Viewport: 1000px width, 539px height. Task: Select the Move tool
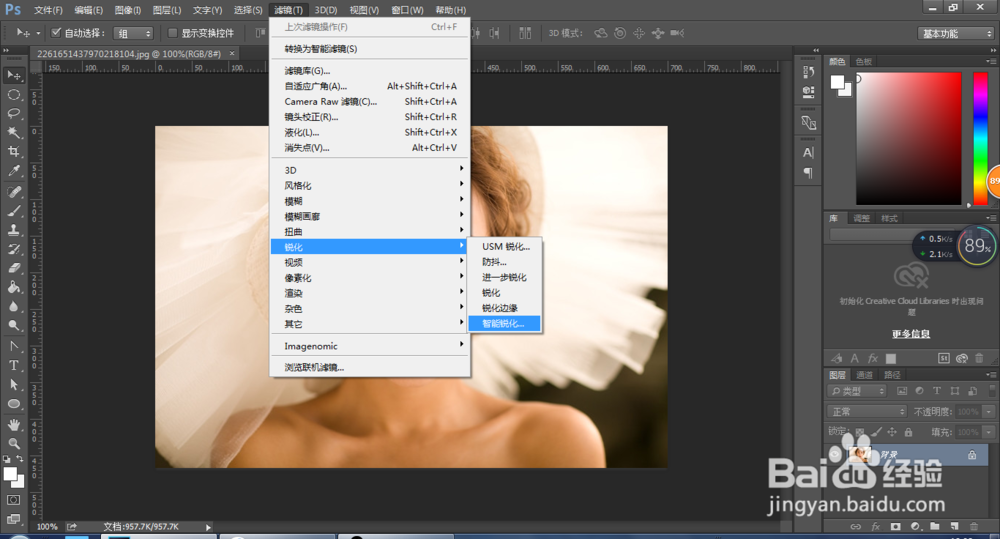13,75
